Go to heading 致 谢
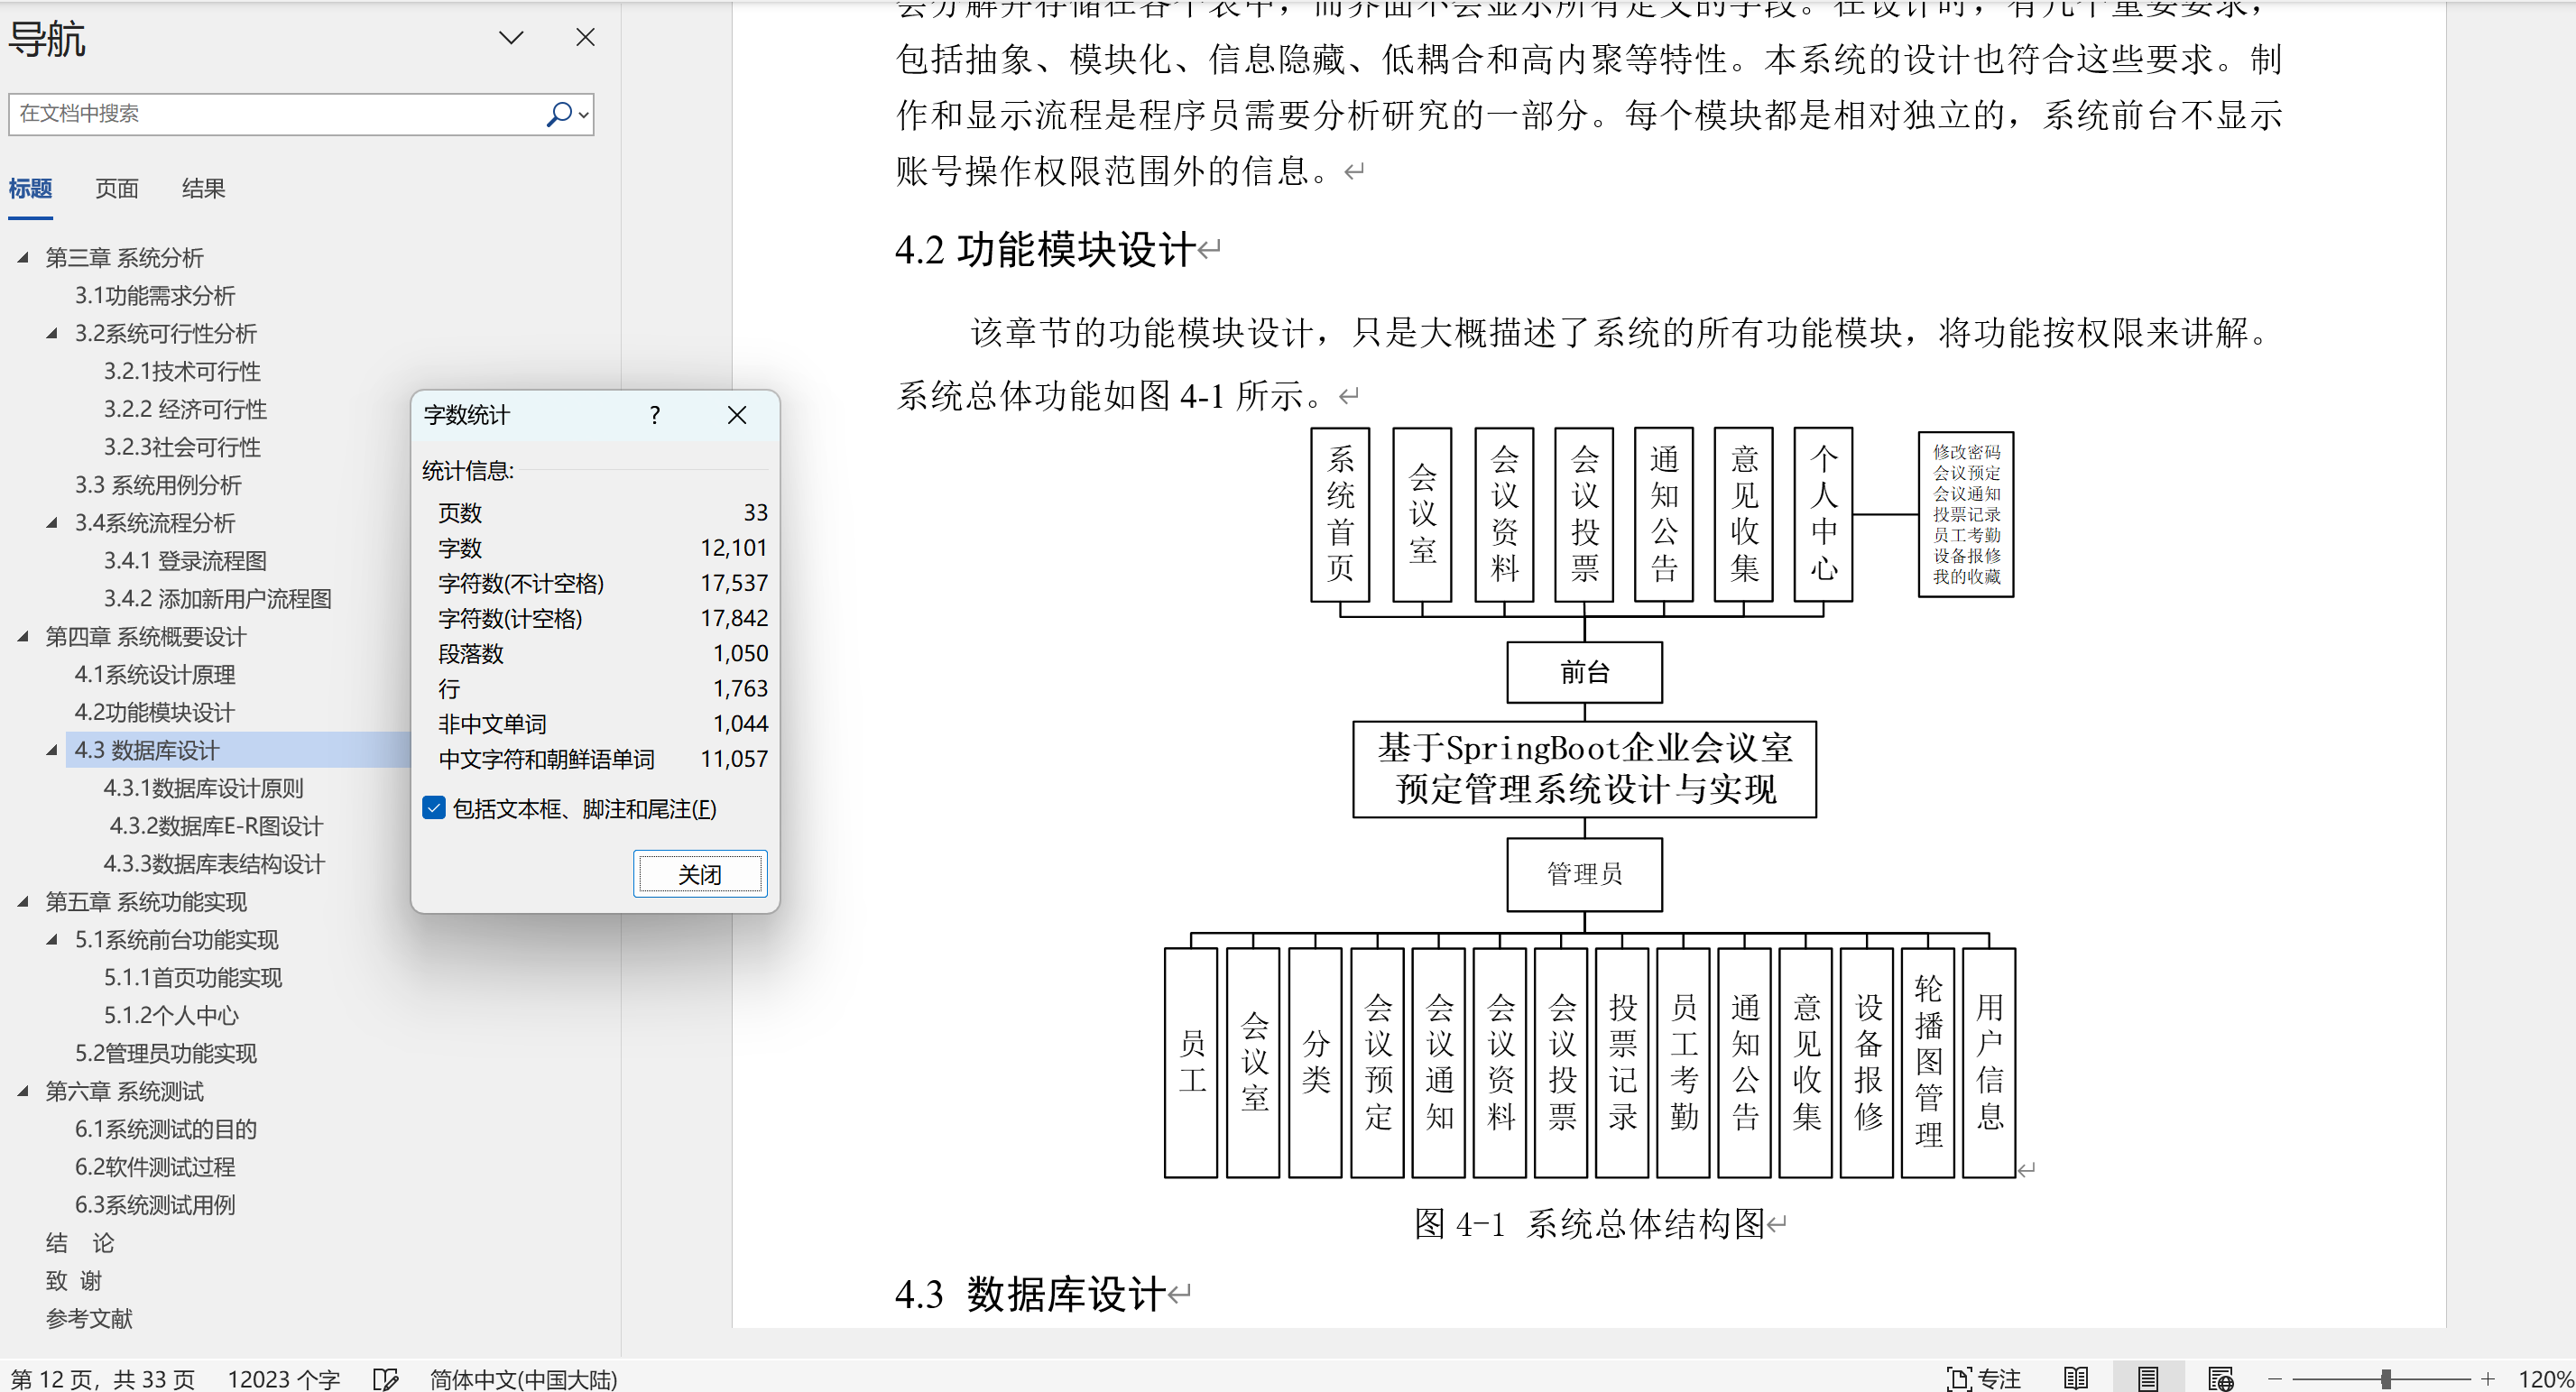This screenshot has width=2576, height=1392. point(74,1281)
